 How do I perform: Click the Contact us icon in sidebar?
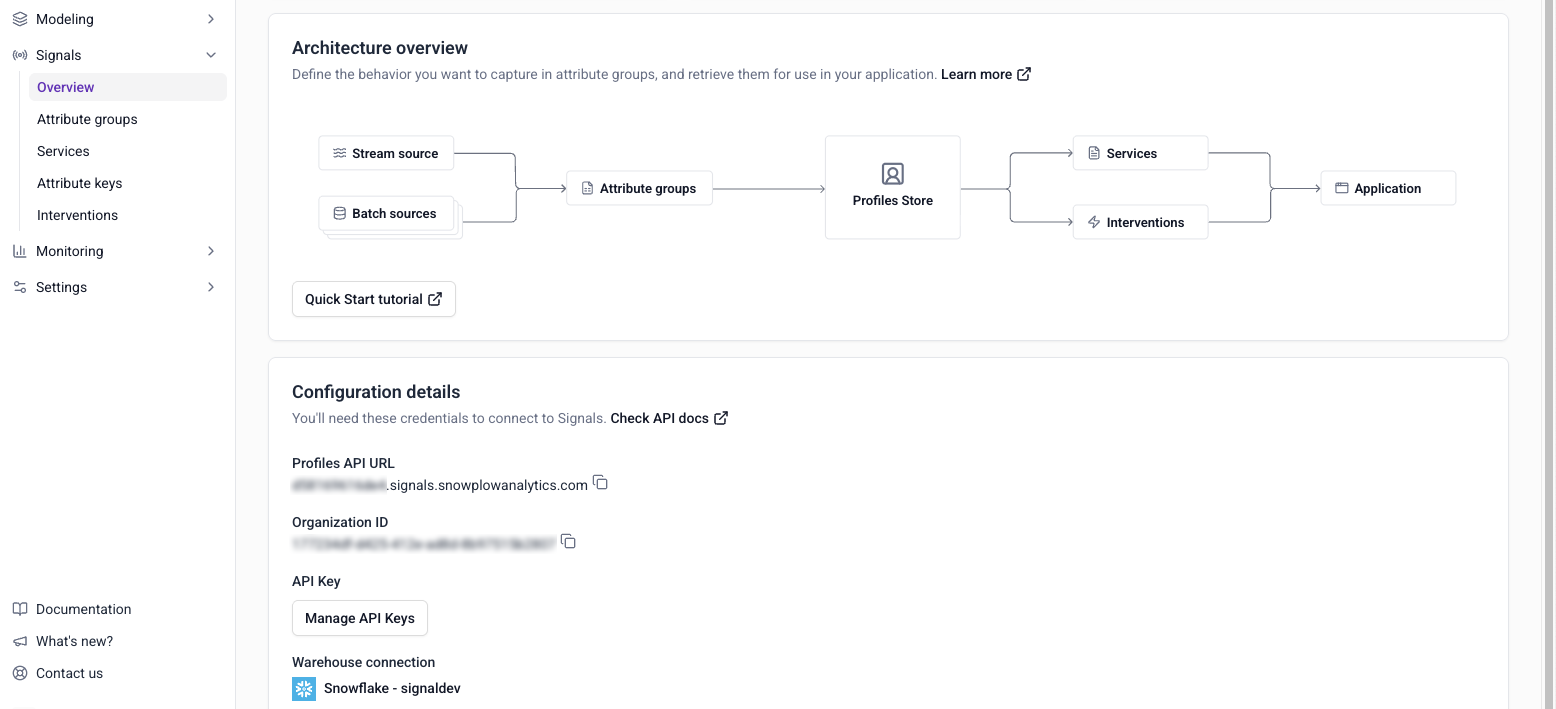(20, 672)
